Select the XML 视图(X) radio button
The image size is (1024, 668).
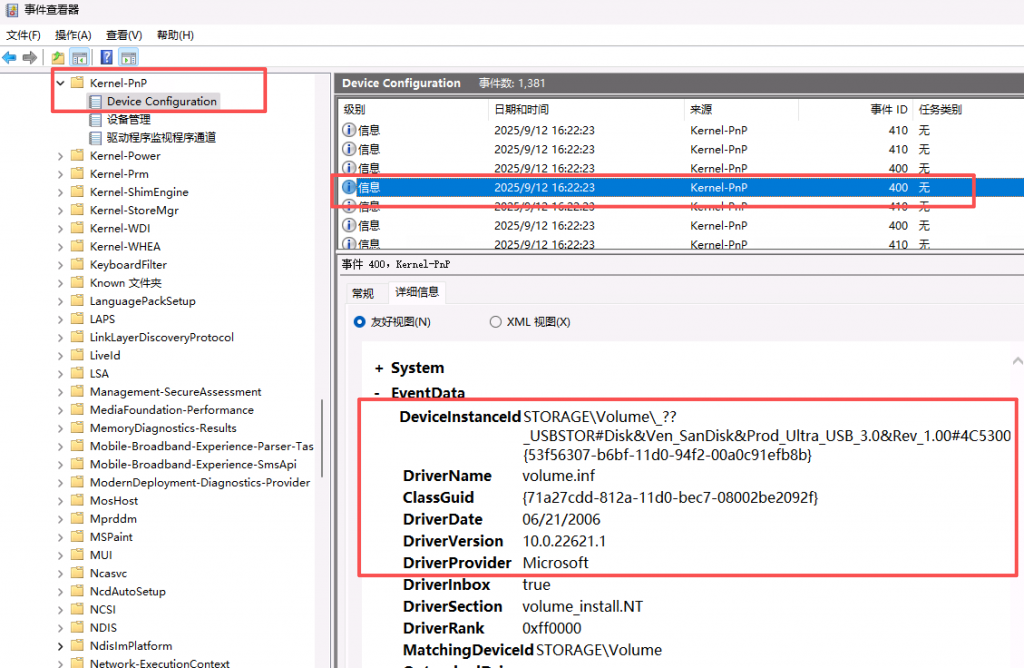[x=495, y=322]
